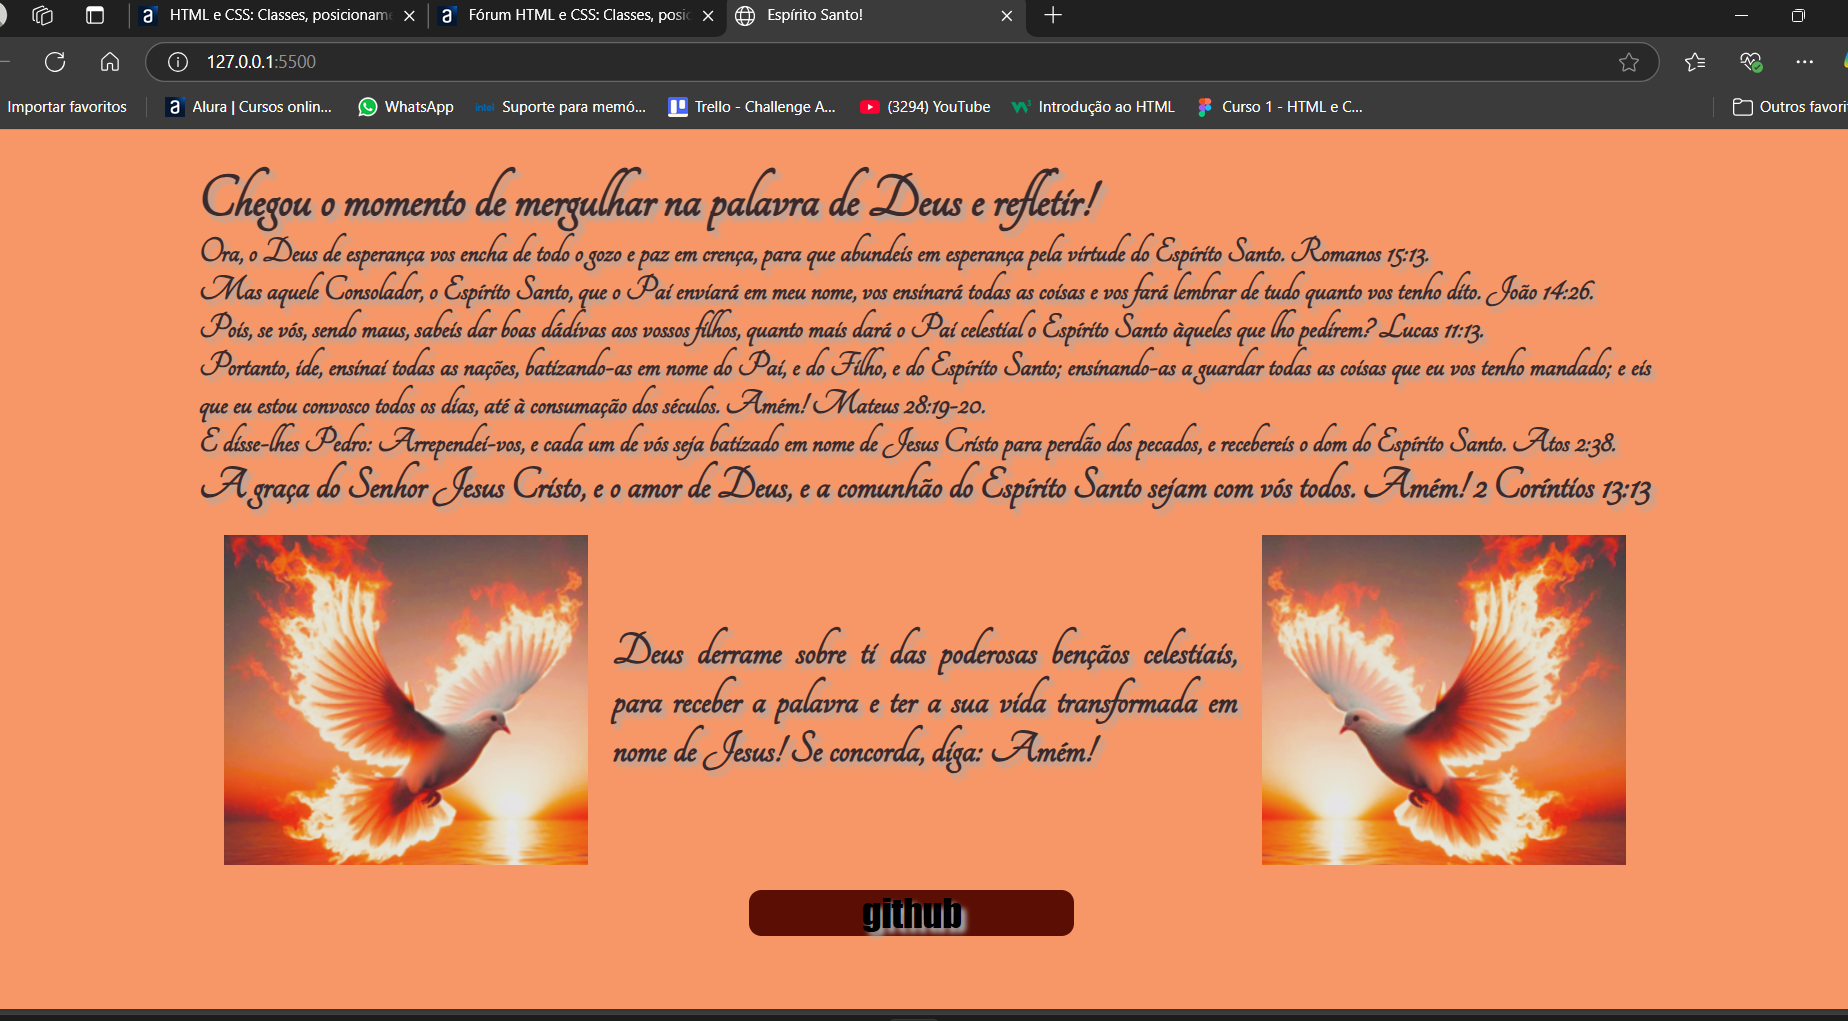Add this page to favorites star
This screenshot has width=1848, height=1021.
[1629, 62]
